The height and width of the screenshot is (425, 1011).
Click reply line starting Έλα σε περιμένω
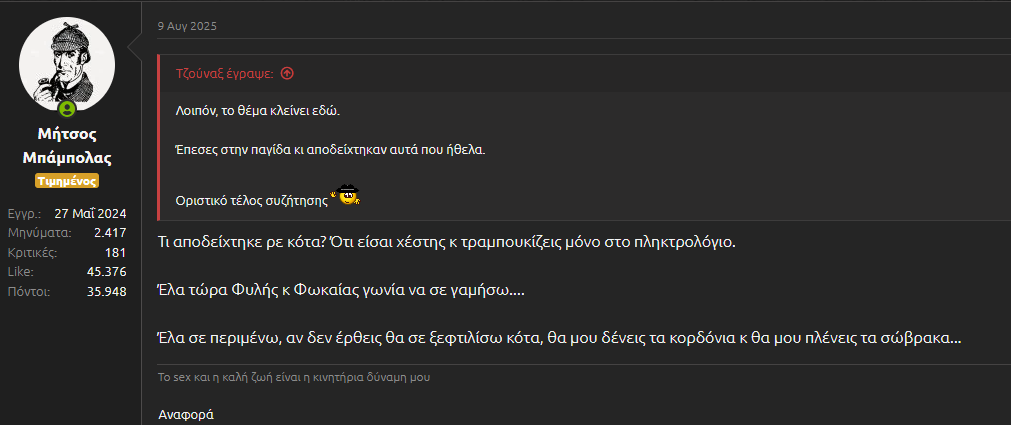point(559,338)
